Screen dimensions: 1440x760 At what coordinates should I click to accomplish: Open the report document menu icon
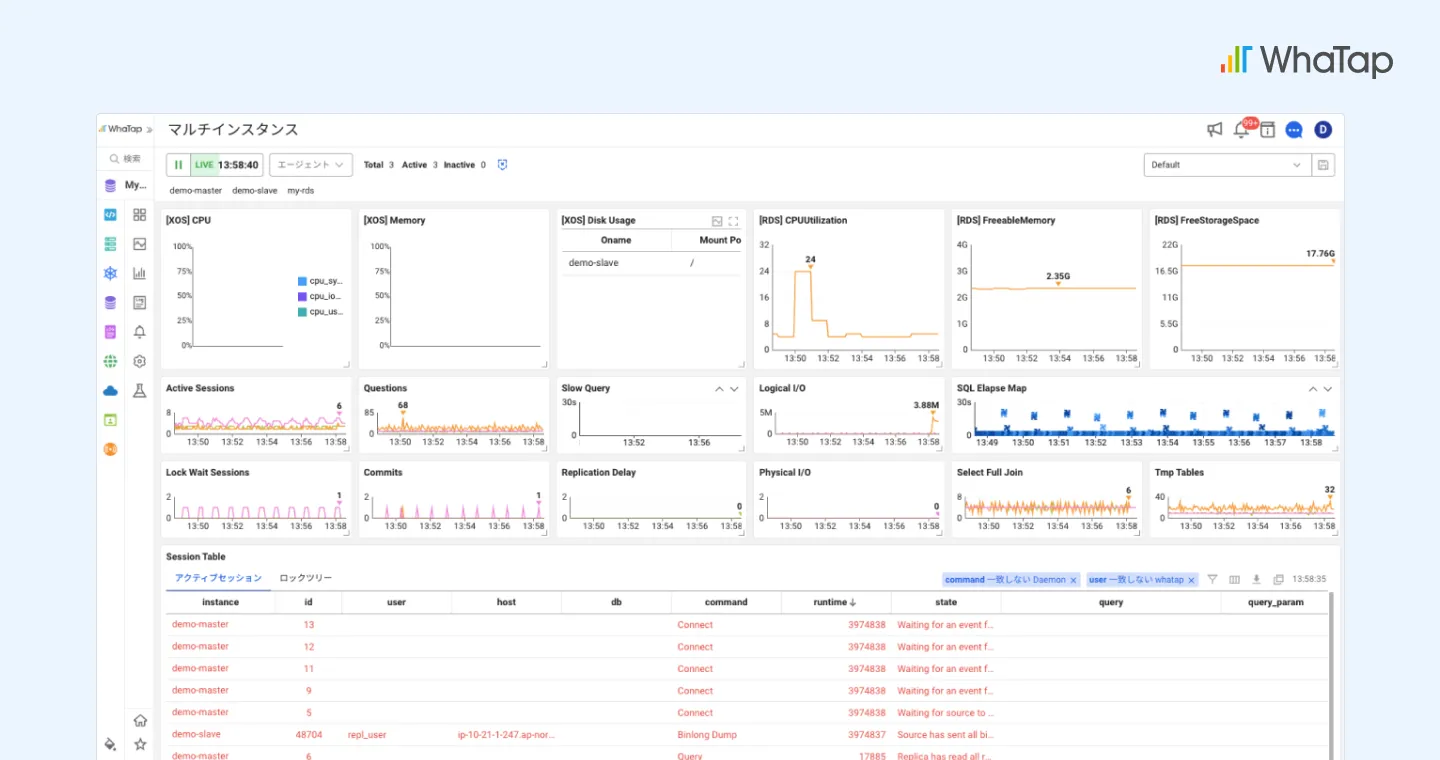140,302
